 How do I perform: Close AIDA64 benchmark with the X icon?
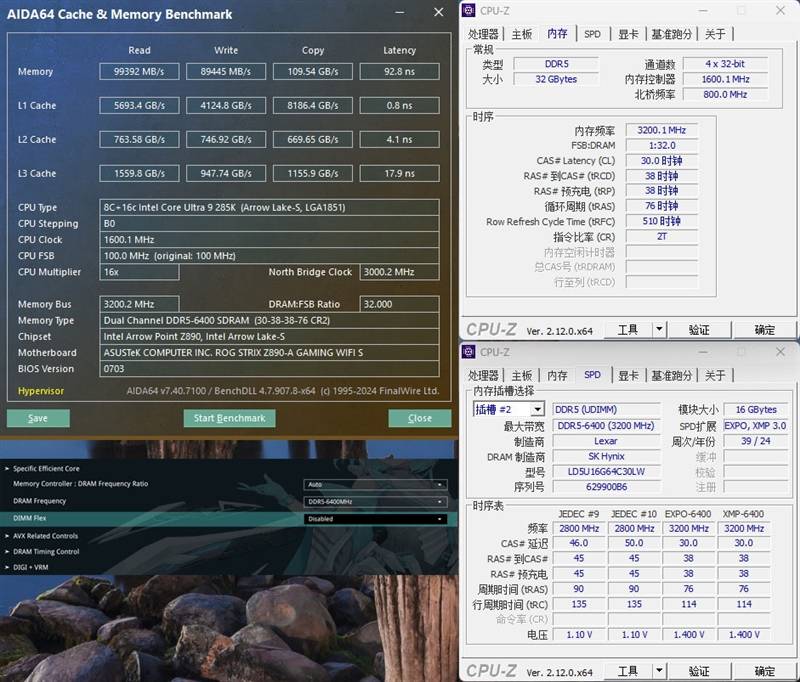438,13
